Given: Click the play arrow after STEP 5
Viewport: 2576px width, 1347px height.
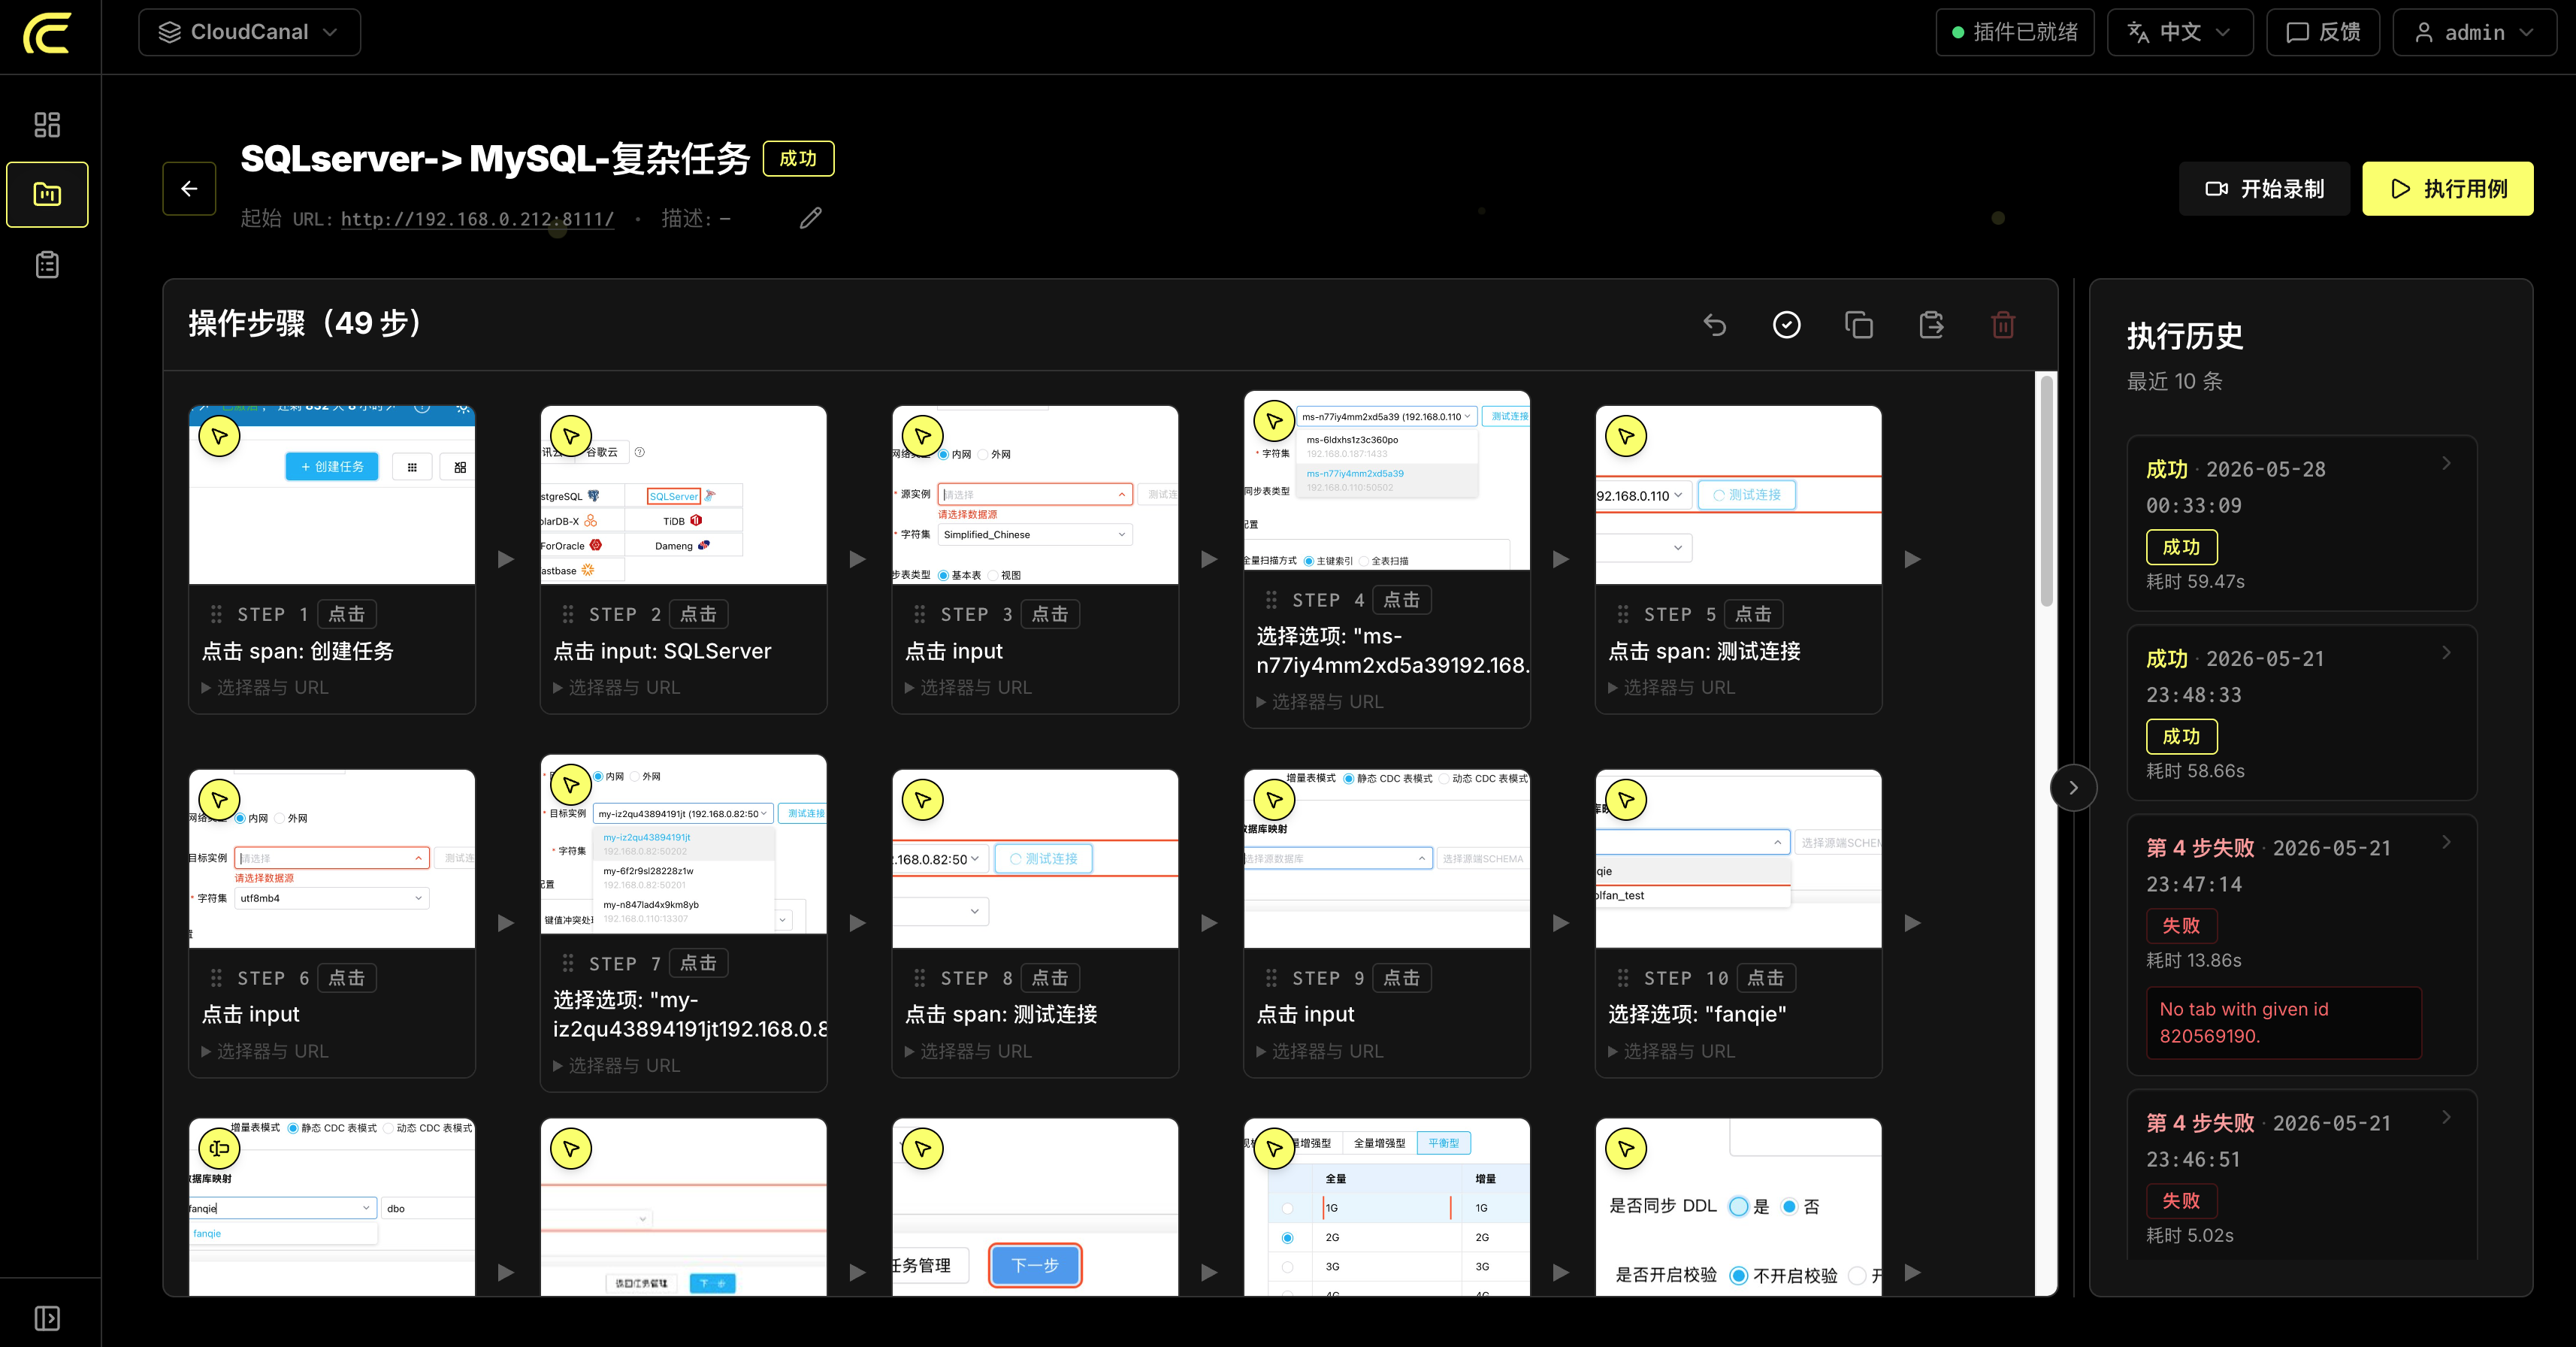Looking at the screenshot, I should 1912,559.
